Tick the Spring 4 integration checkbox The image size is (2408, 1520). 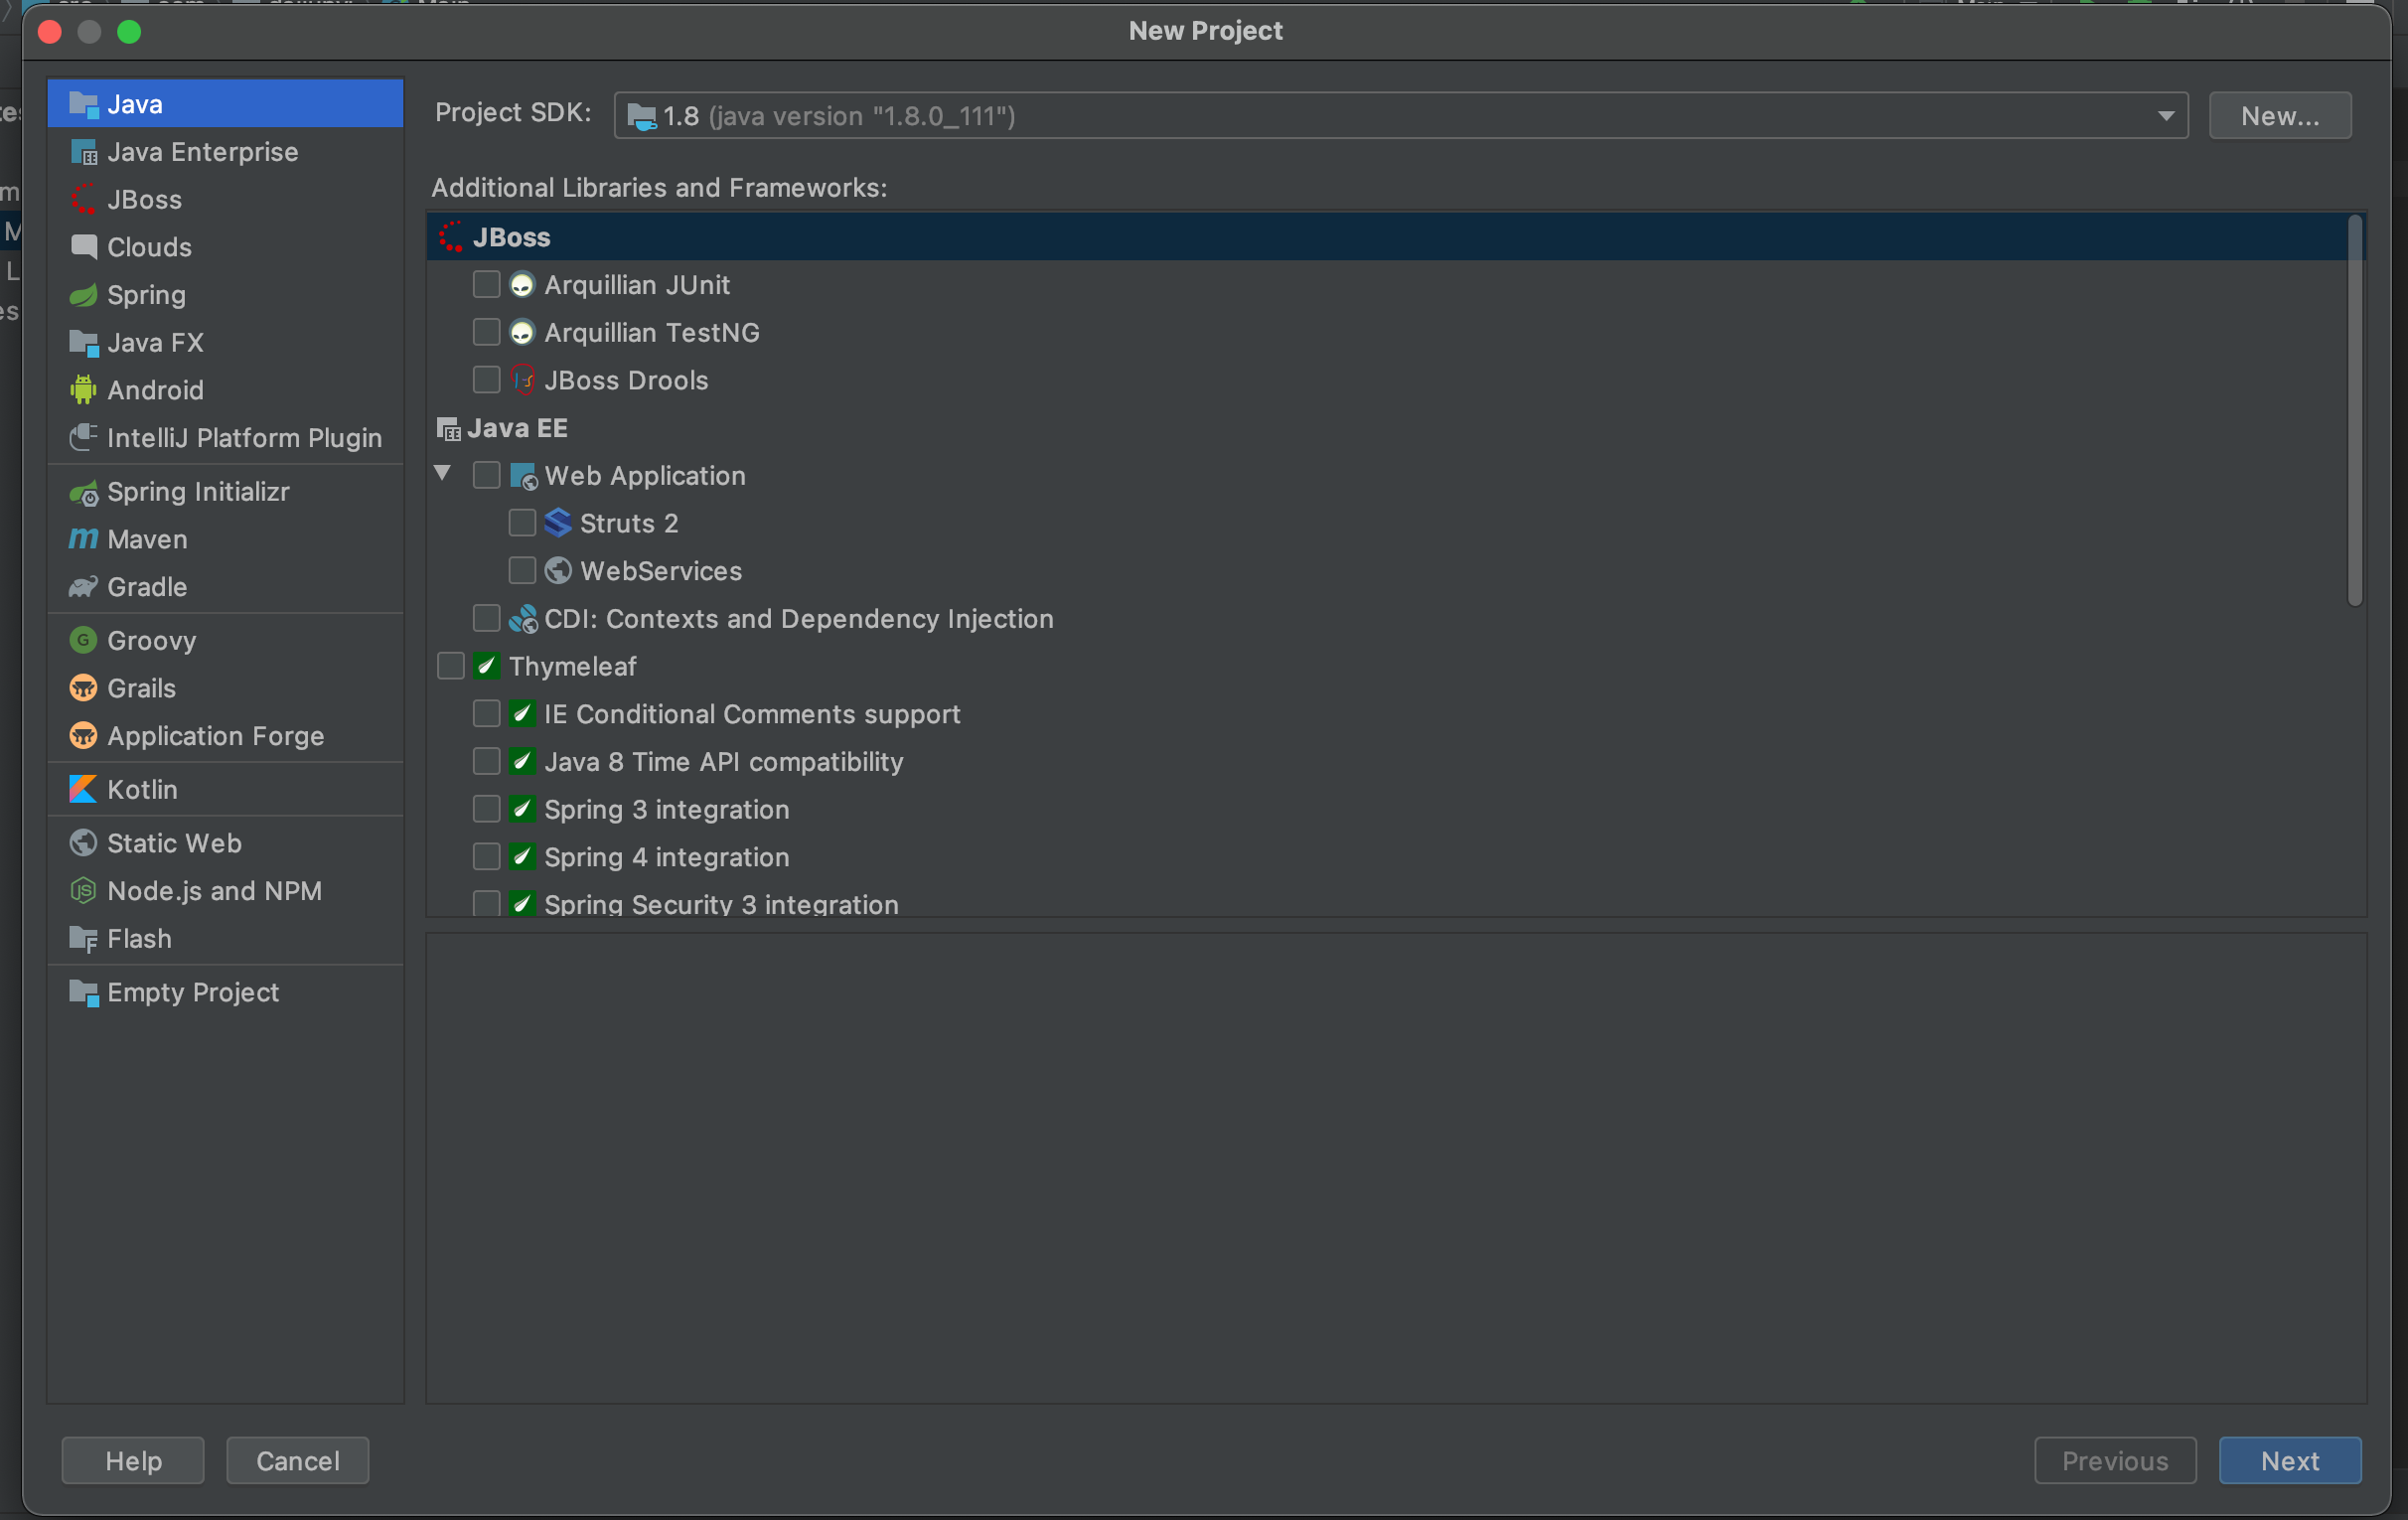pos(486,857)
